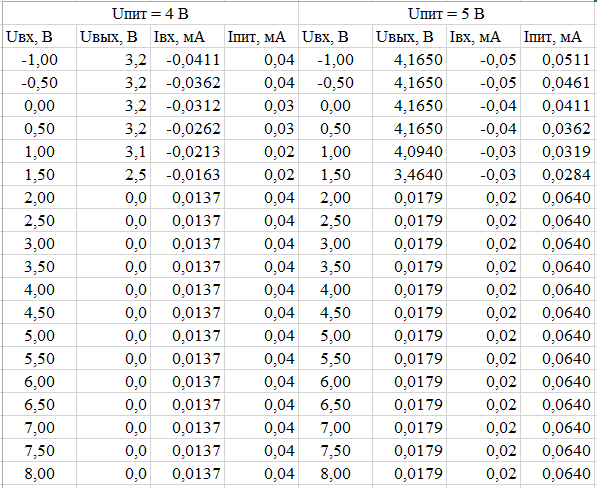This screenshot has height=488, width=597.
Task: Select the cell containing -0,0262
Action: [187, 129]
